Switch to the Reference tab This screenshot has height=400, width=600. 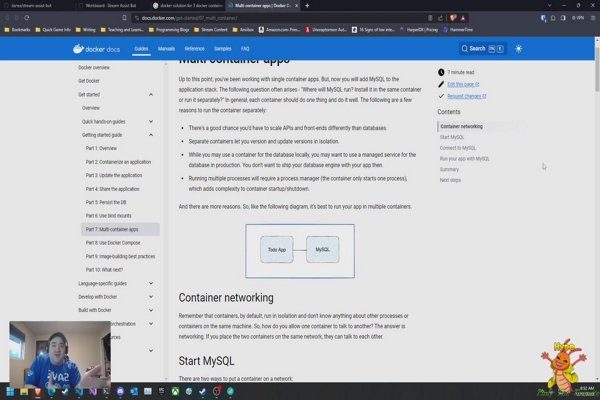click(x=194, y=49)
